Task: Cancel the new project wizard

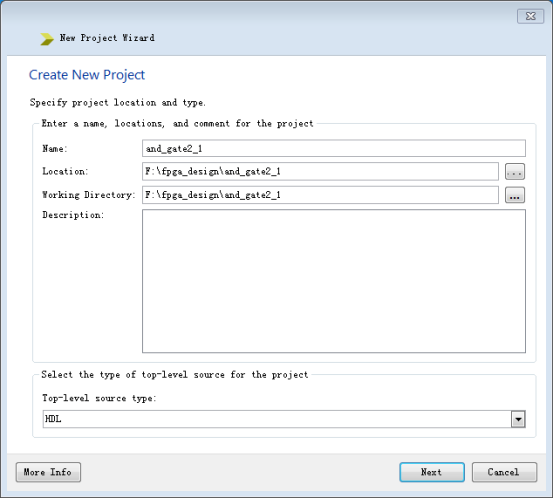Action: [x=504, y=472]
